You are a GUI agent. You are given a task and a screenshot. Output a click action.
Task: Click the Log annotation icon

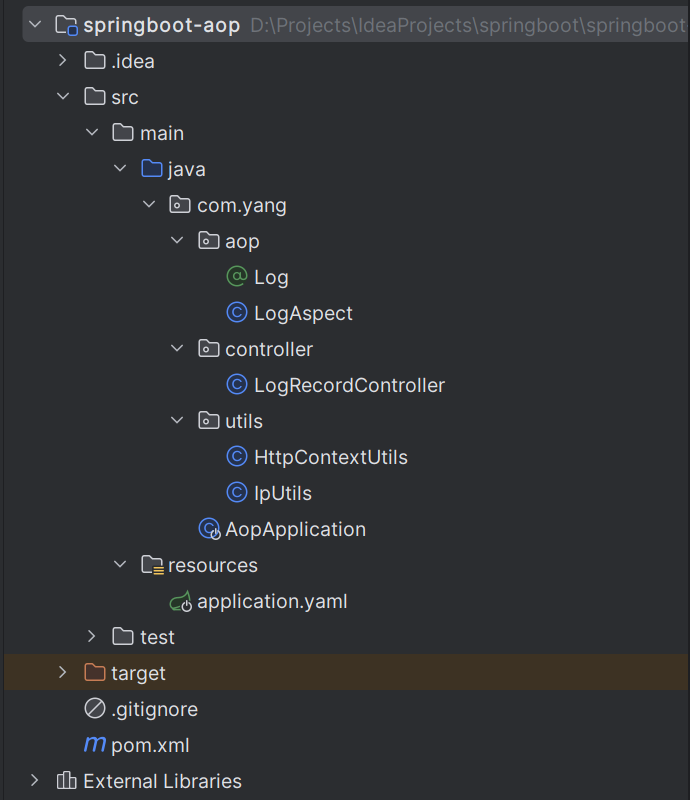tap(237, 277)
